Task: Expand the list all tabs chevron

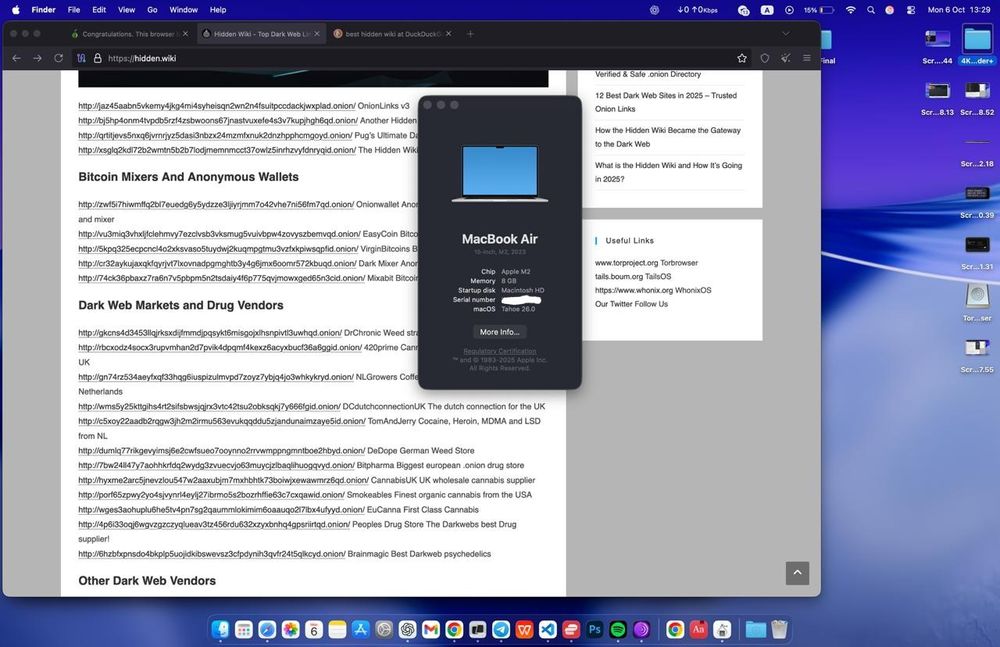Action: click(x=786, y=34)
